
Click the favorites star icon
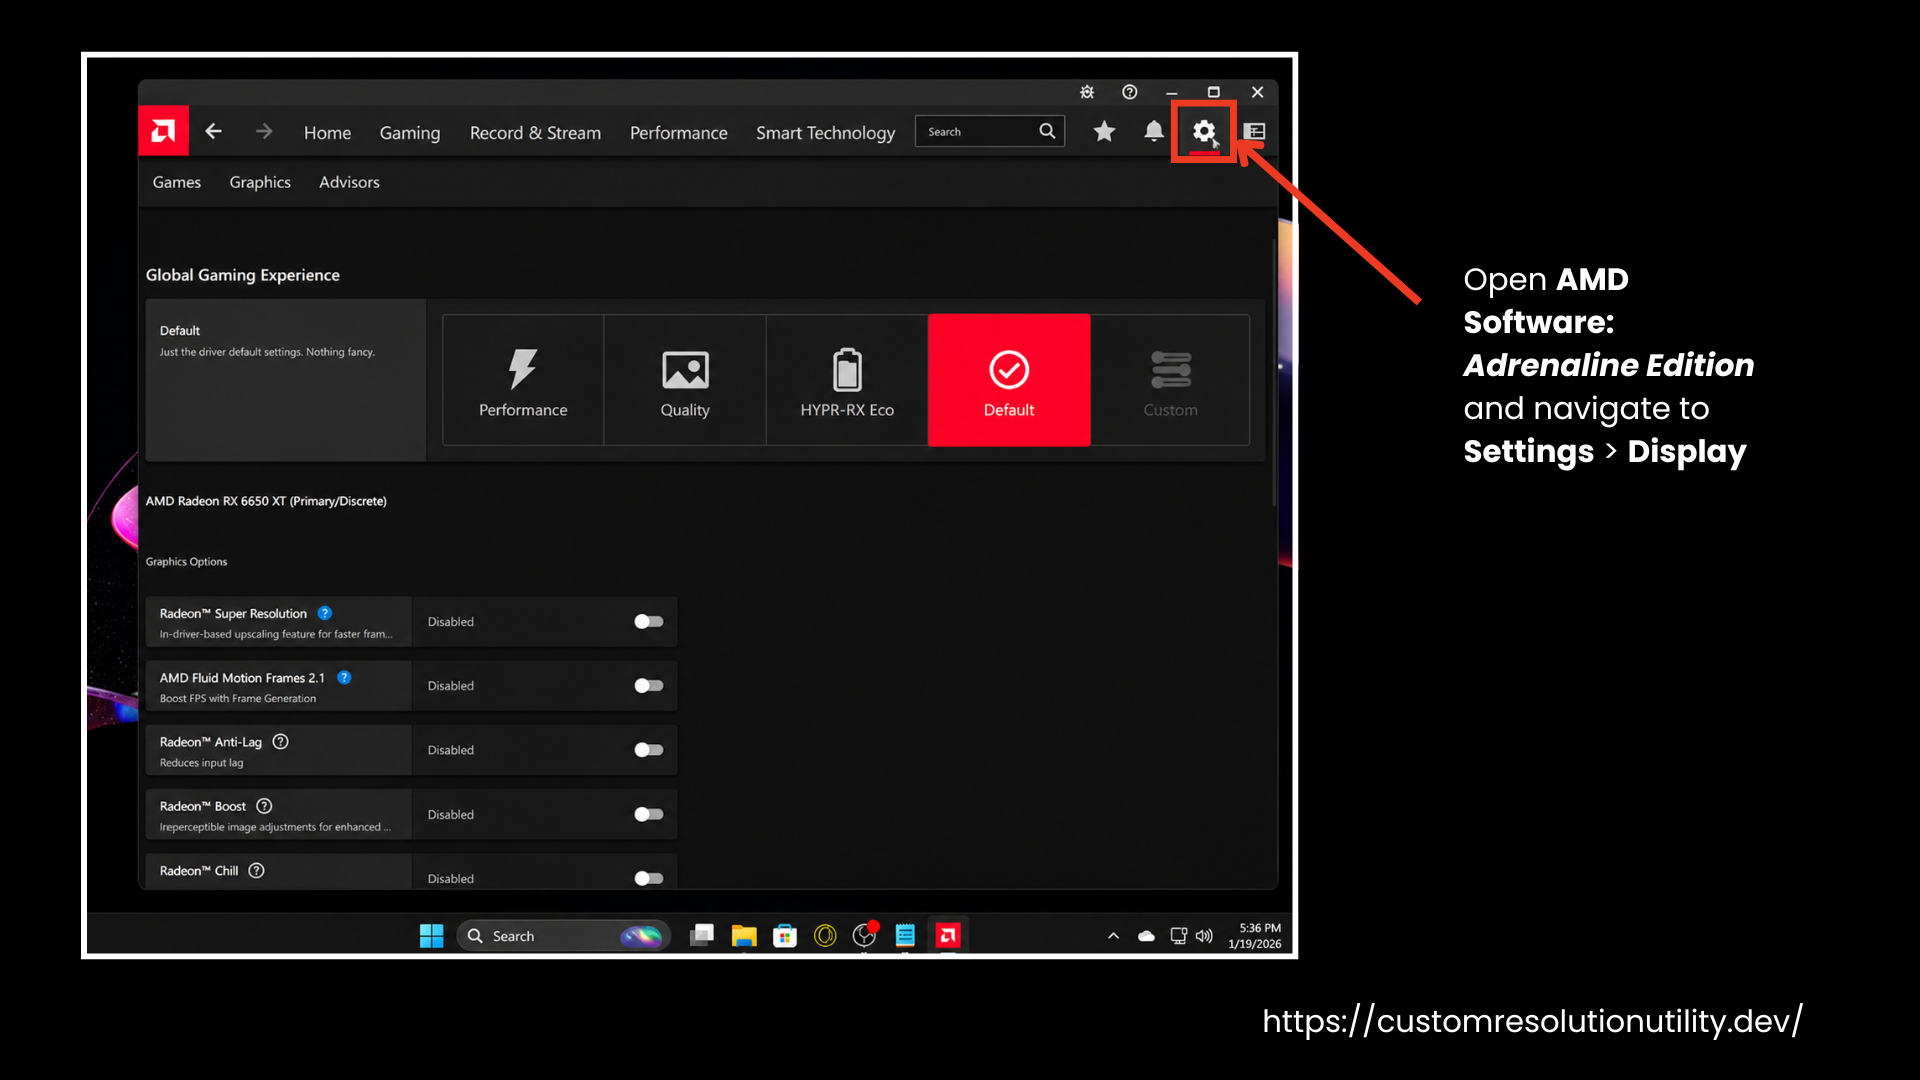1104,131
